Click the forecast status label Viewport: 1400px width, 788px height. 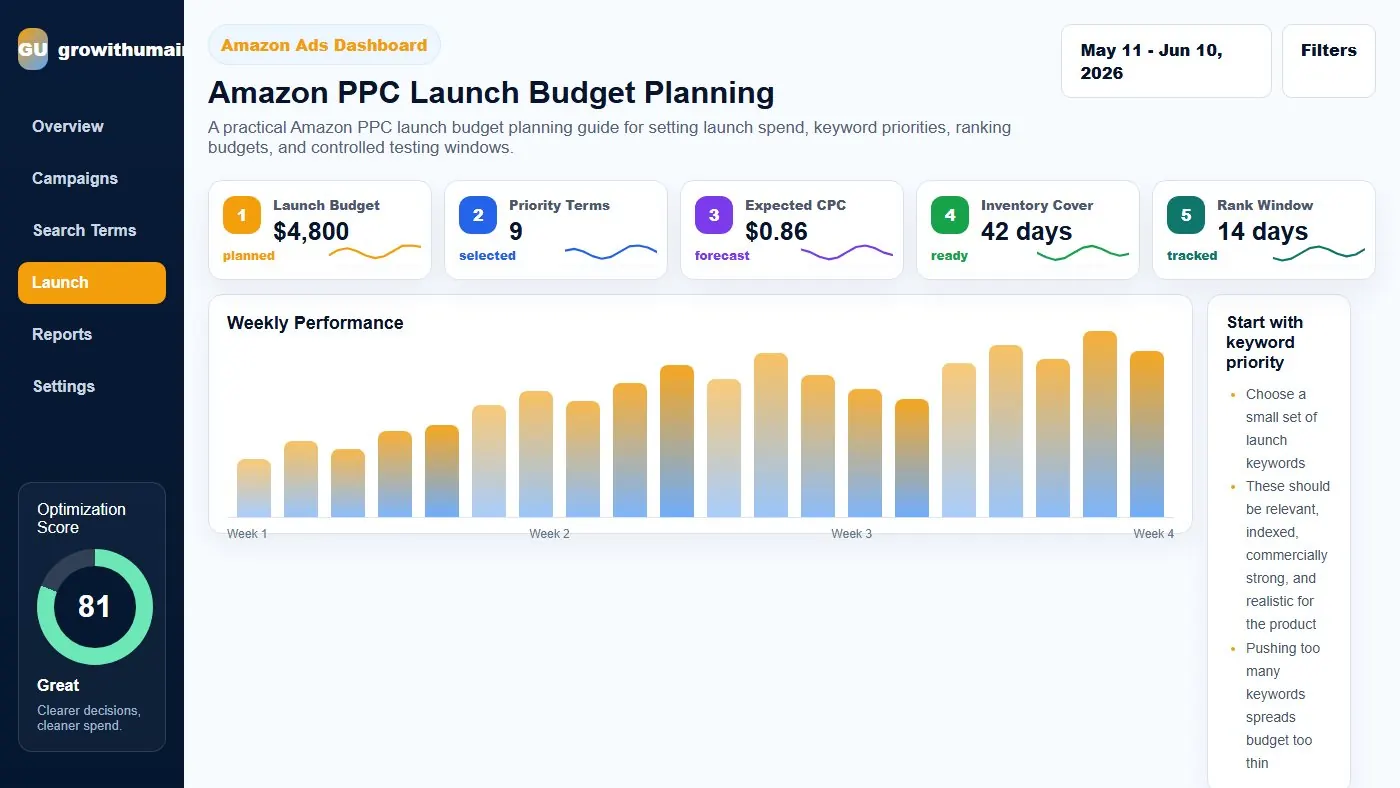722,256
